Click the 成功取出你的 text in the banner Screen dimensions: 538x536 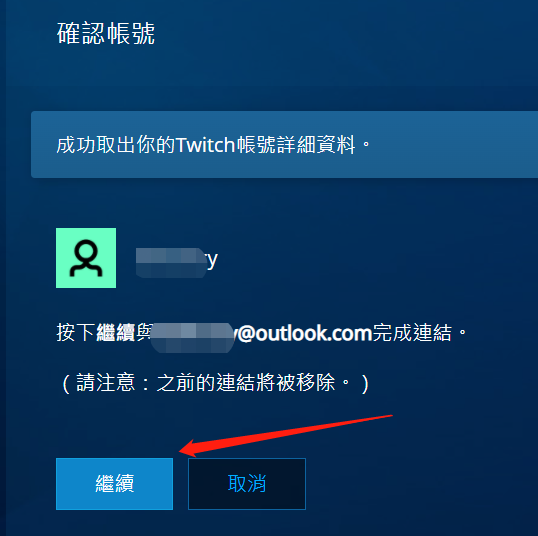[x=116, y=144]
